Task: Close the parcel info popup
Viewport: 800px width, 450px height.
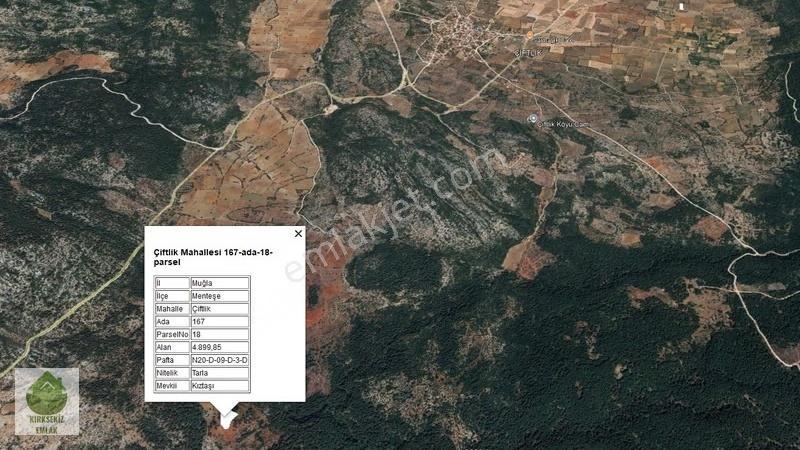Action: (x=298, y=234)
